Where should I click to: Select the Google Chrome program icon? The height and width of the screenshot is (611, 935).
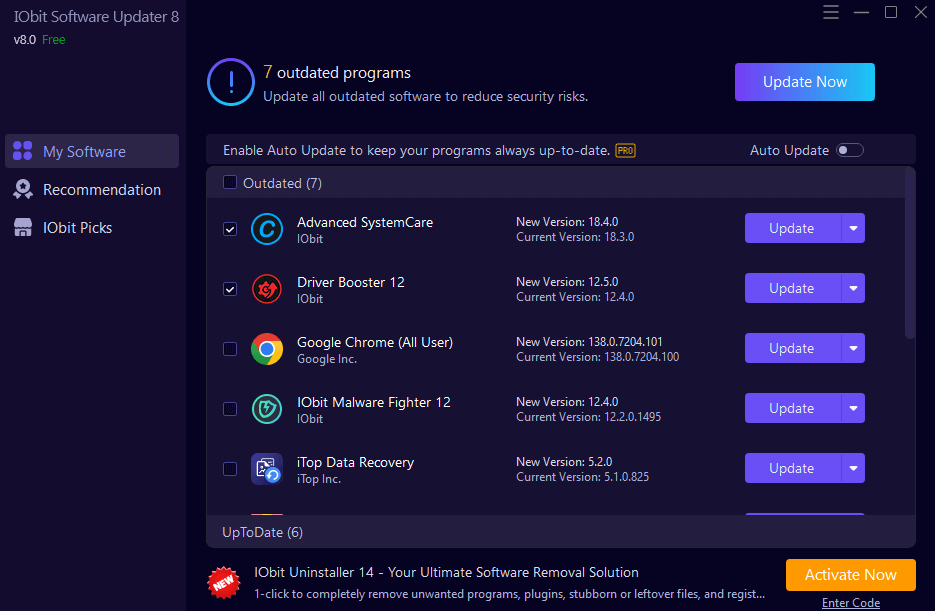pyautogui.click(x=267, y=349)
